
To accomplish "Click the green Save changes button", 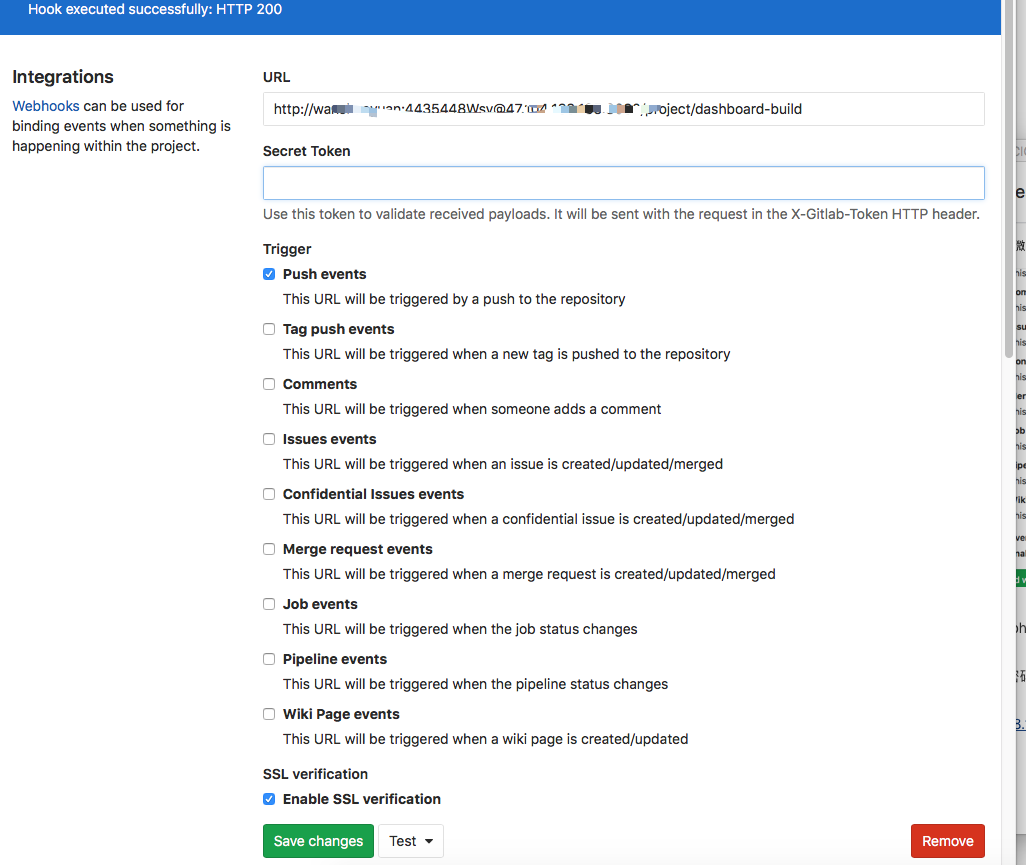I will (318, 841).
